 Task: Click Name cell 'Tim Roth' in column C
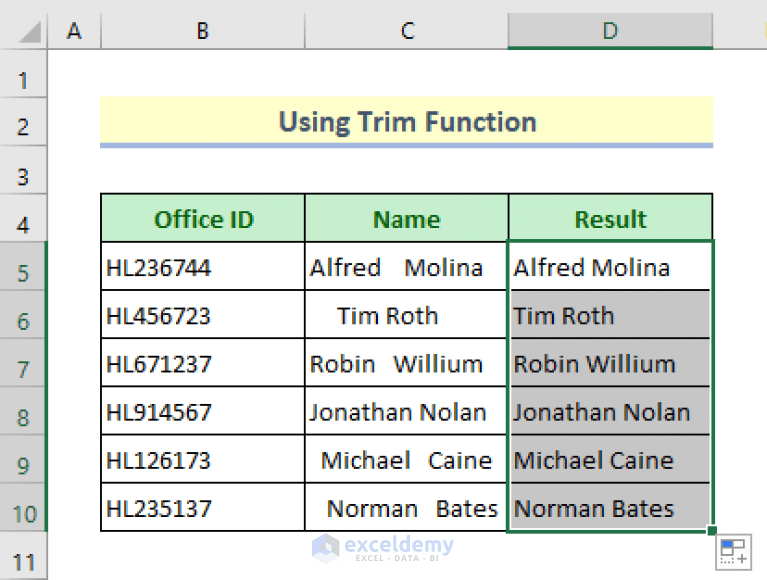[406, 314]
